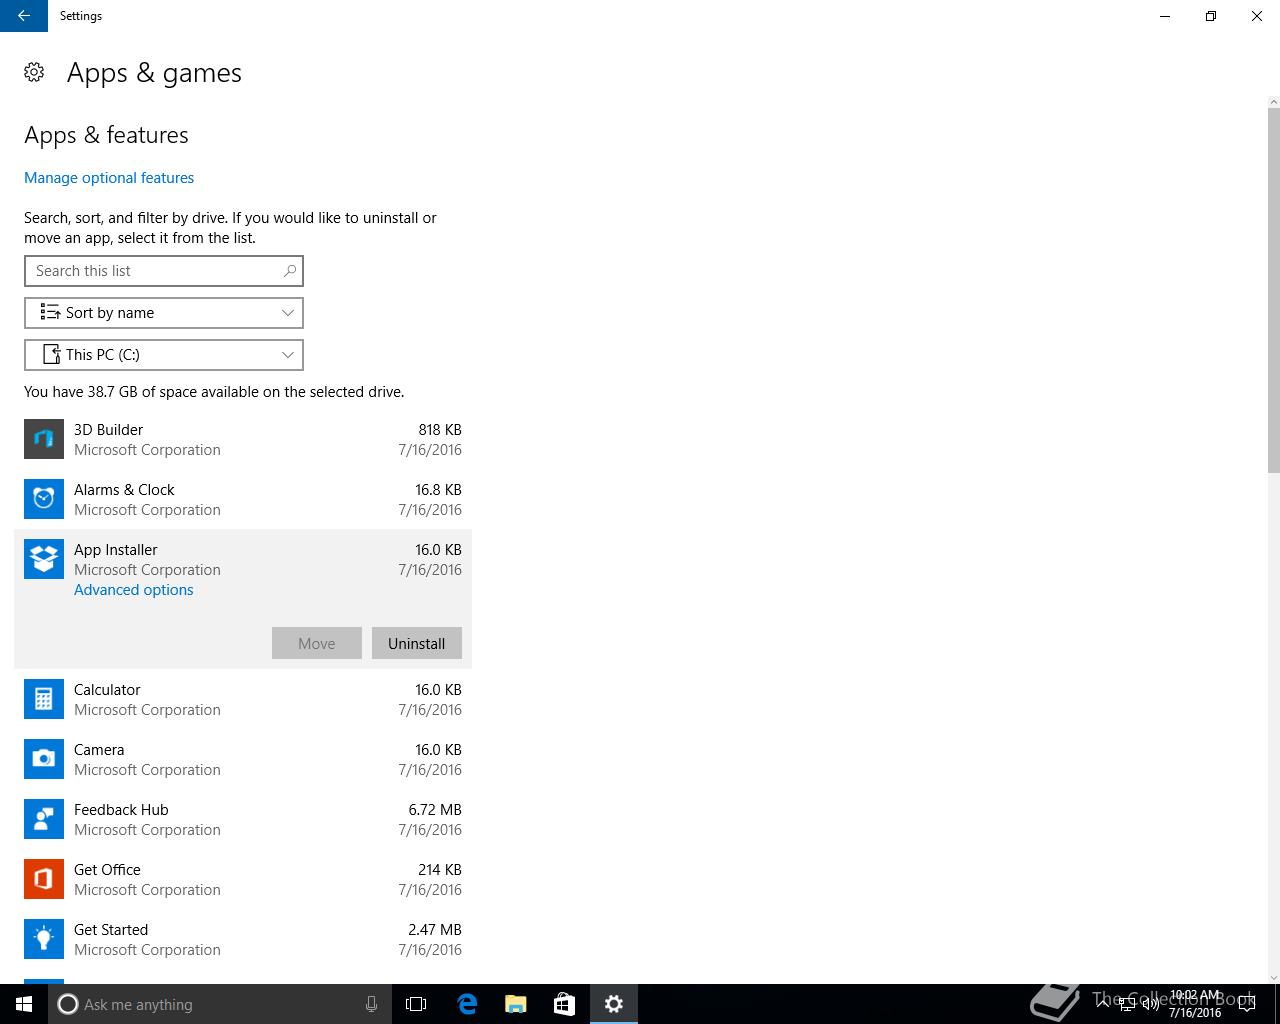Click the App Installer box icon
Viewport: 1280px width, 1024px height.
tap(44, 559)
